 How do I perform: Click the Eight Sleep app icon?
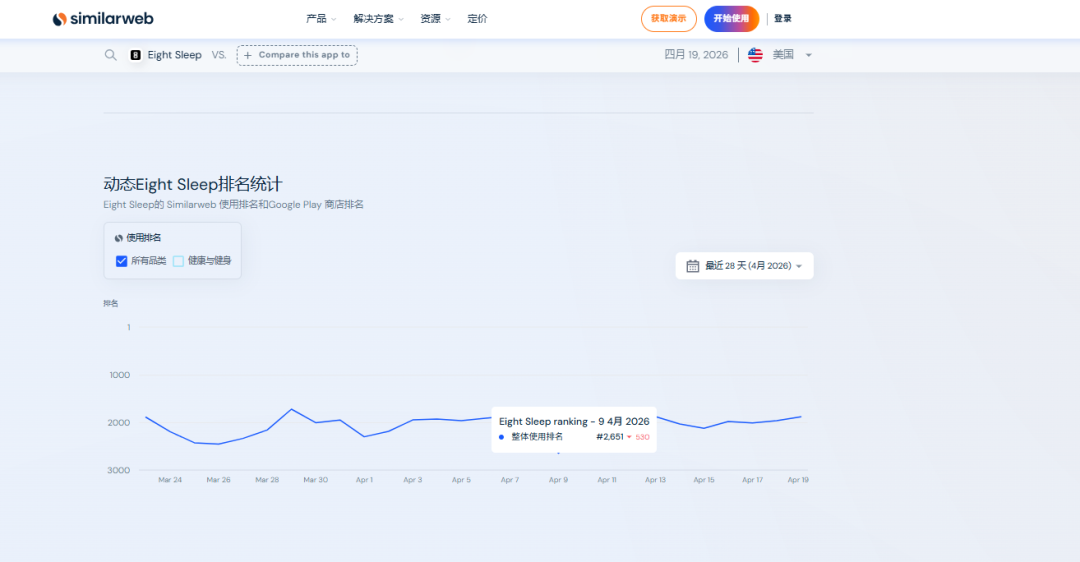point(136,55)
